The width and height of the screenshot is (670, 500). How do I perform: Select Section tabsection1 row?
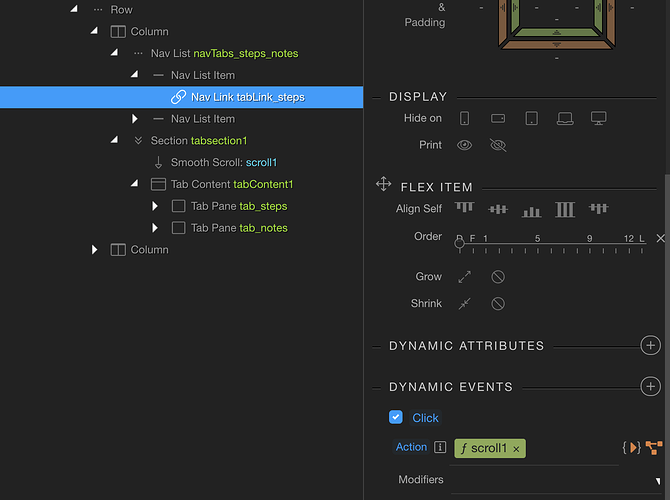pos(182,141)
